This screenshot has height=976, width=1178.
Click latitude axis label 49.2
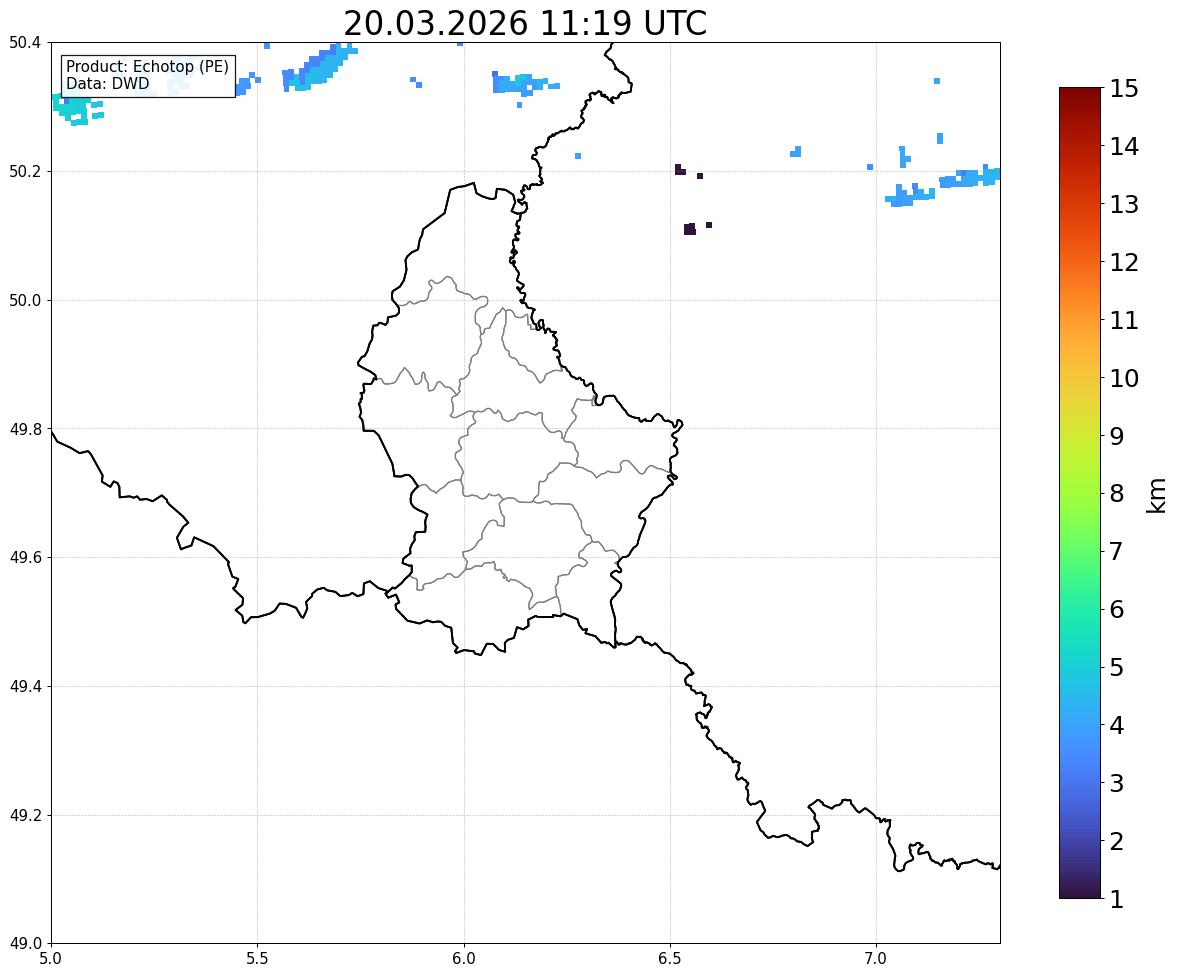tap(25, 815)
